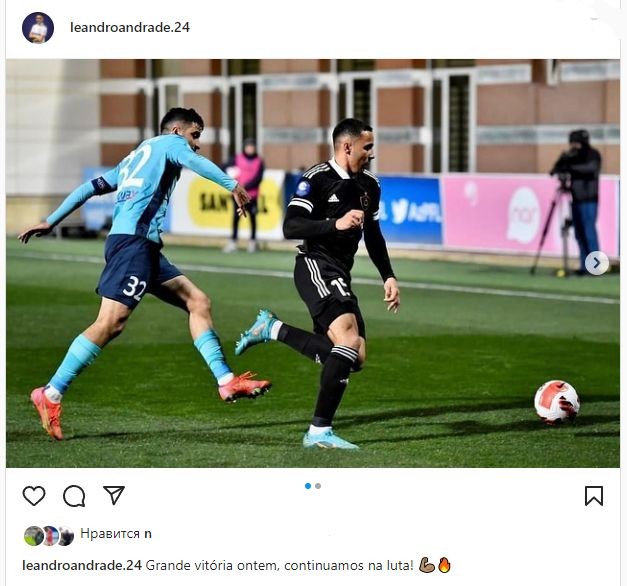627x586 pixels.
Task: Click the main match photo
Action: point(313,263)
